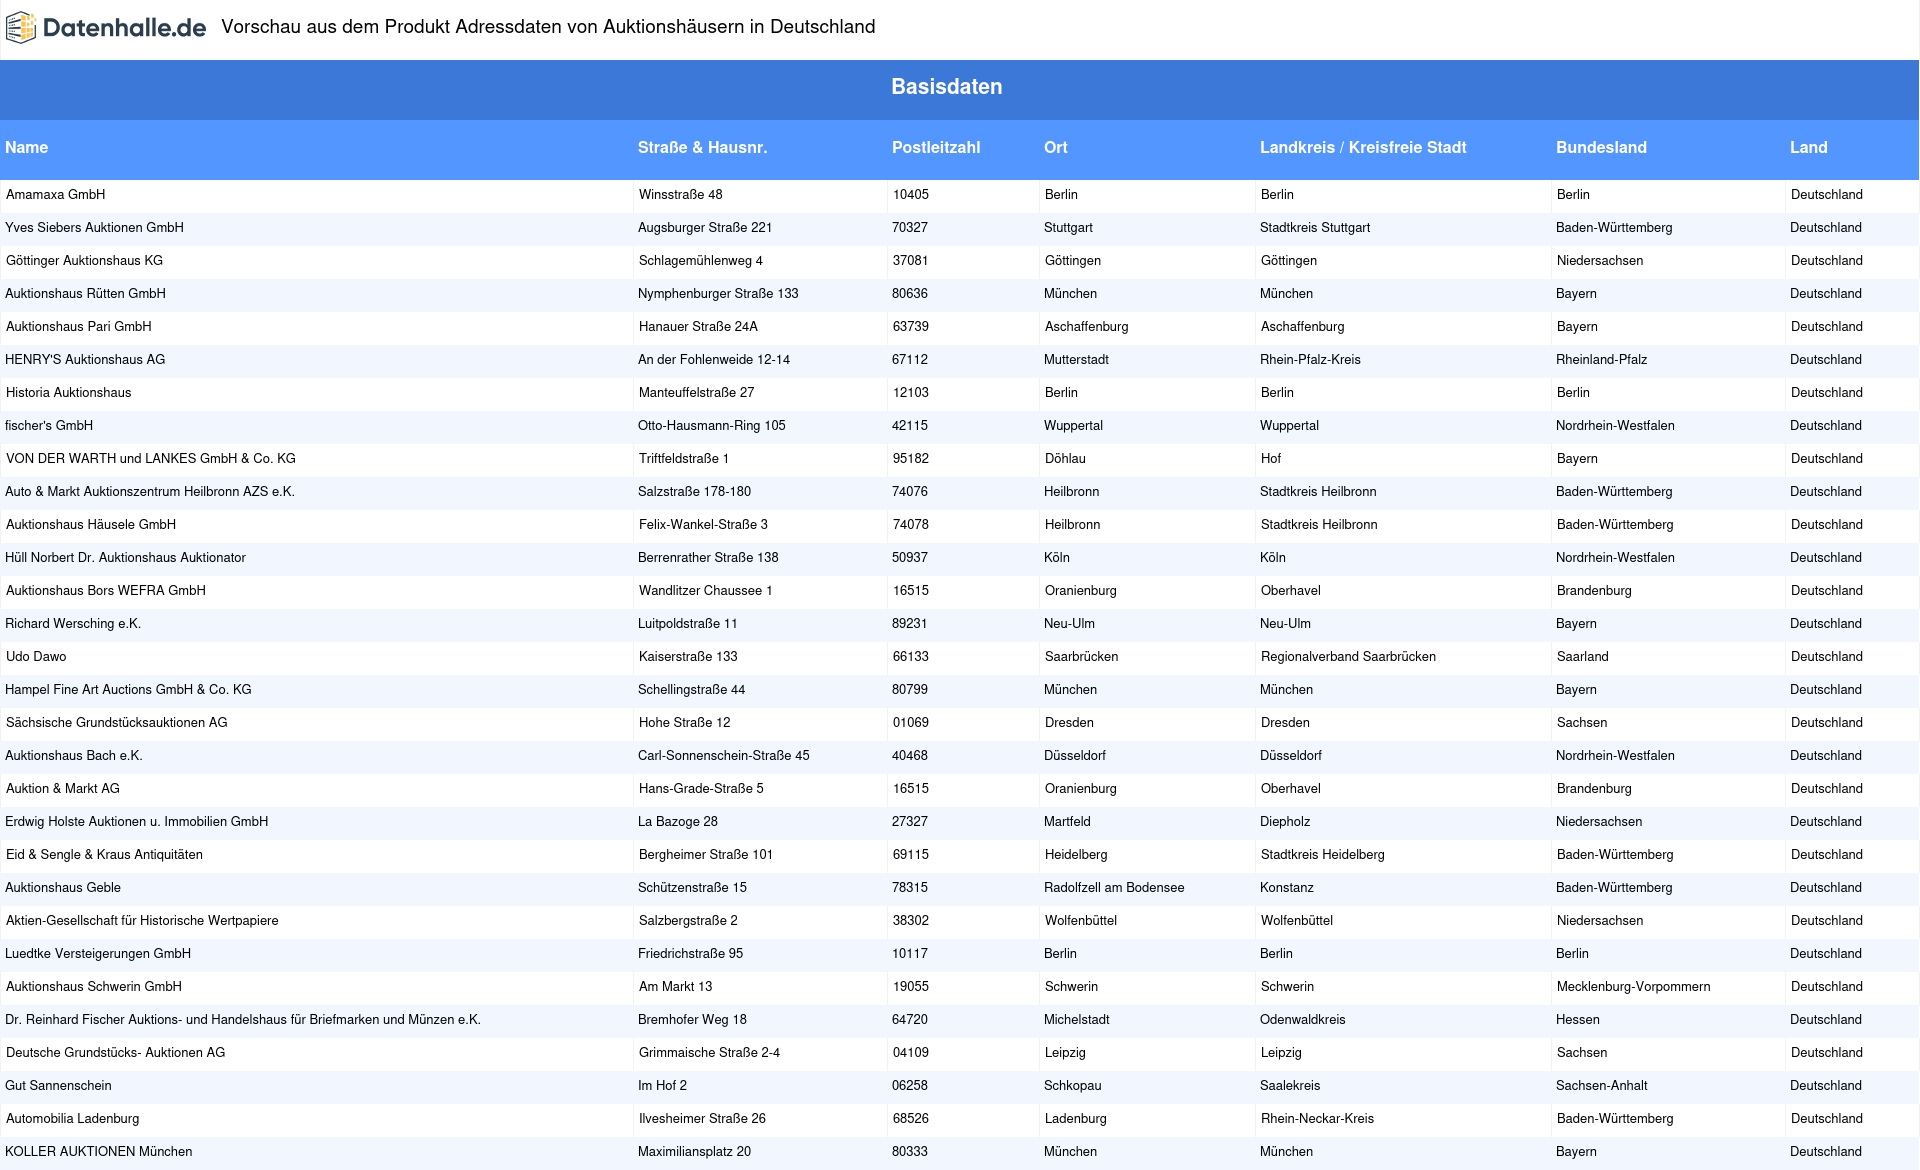Click postal code 01069
The height and width of the screenshot is (1170, 1920).
tap(911, 723)
